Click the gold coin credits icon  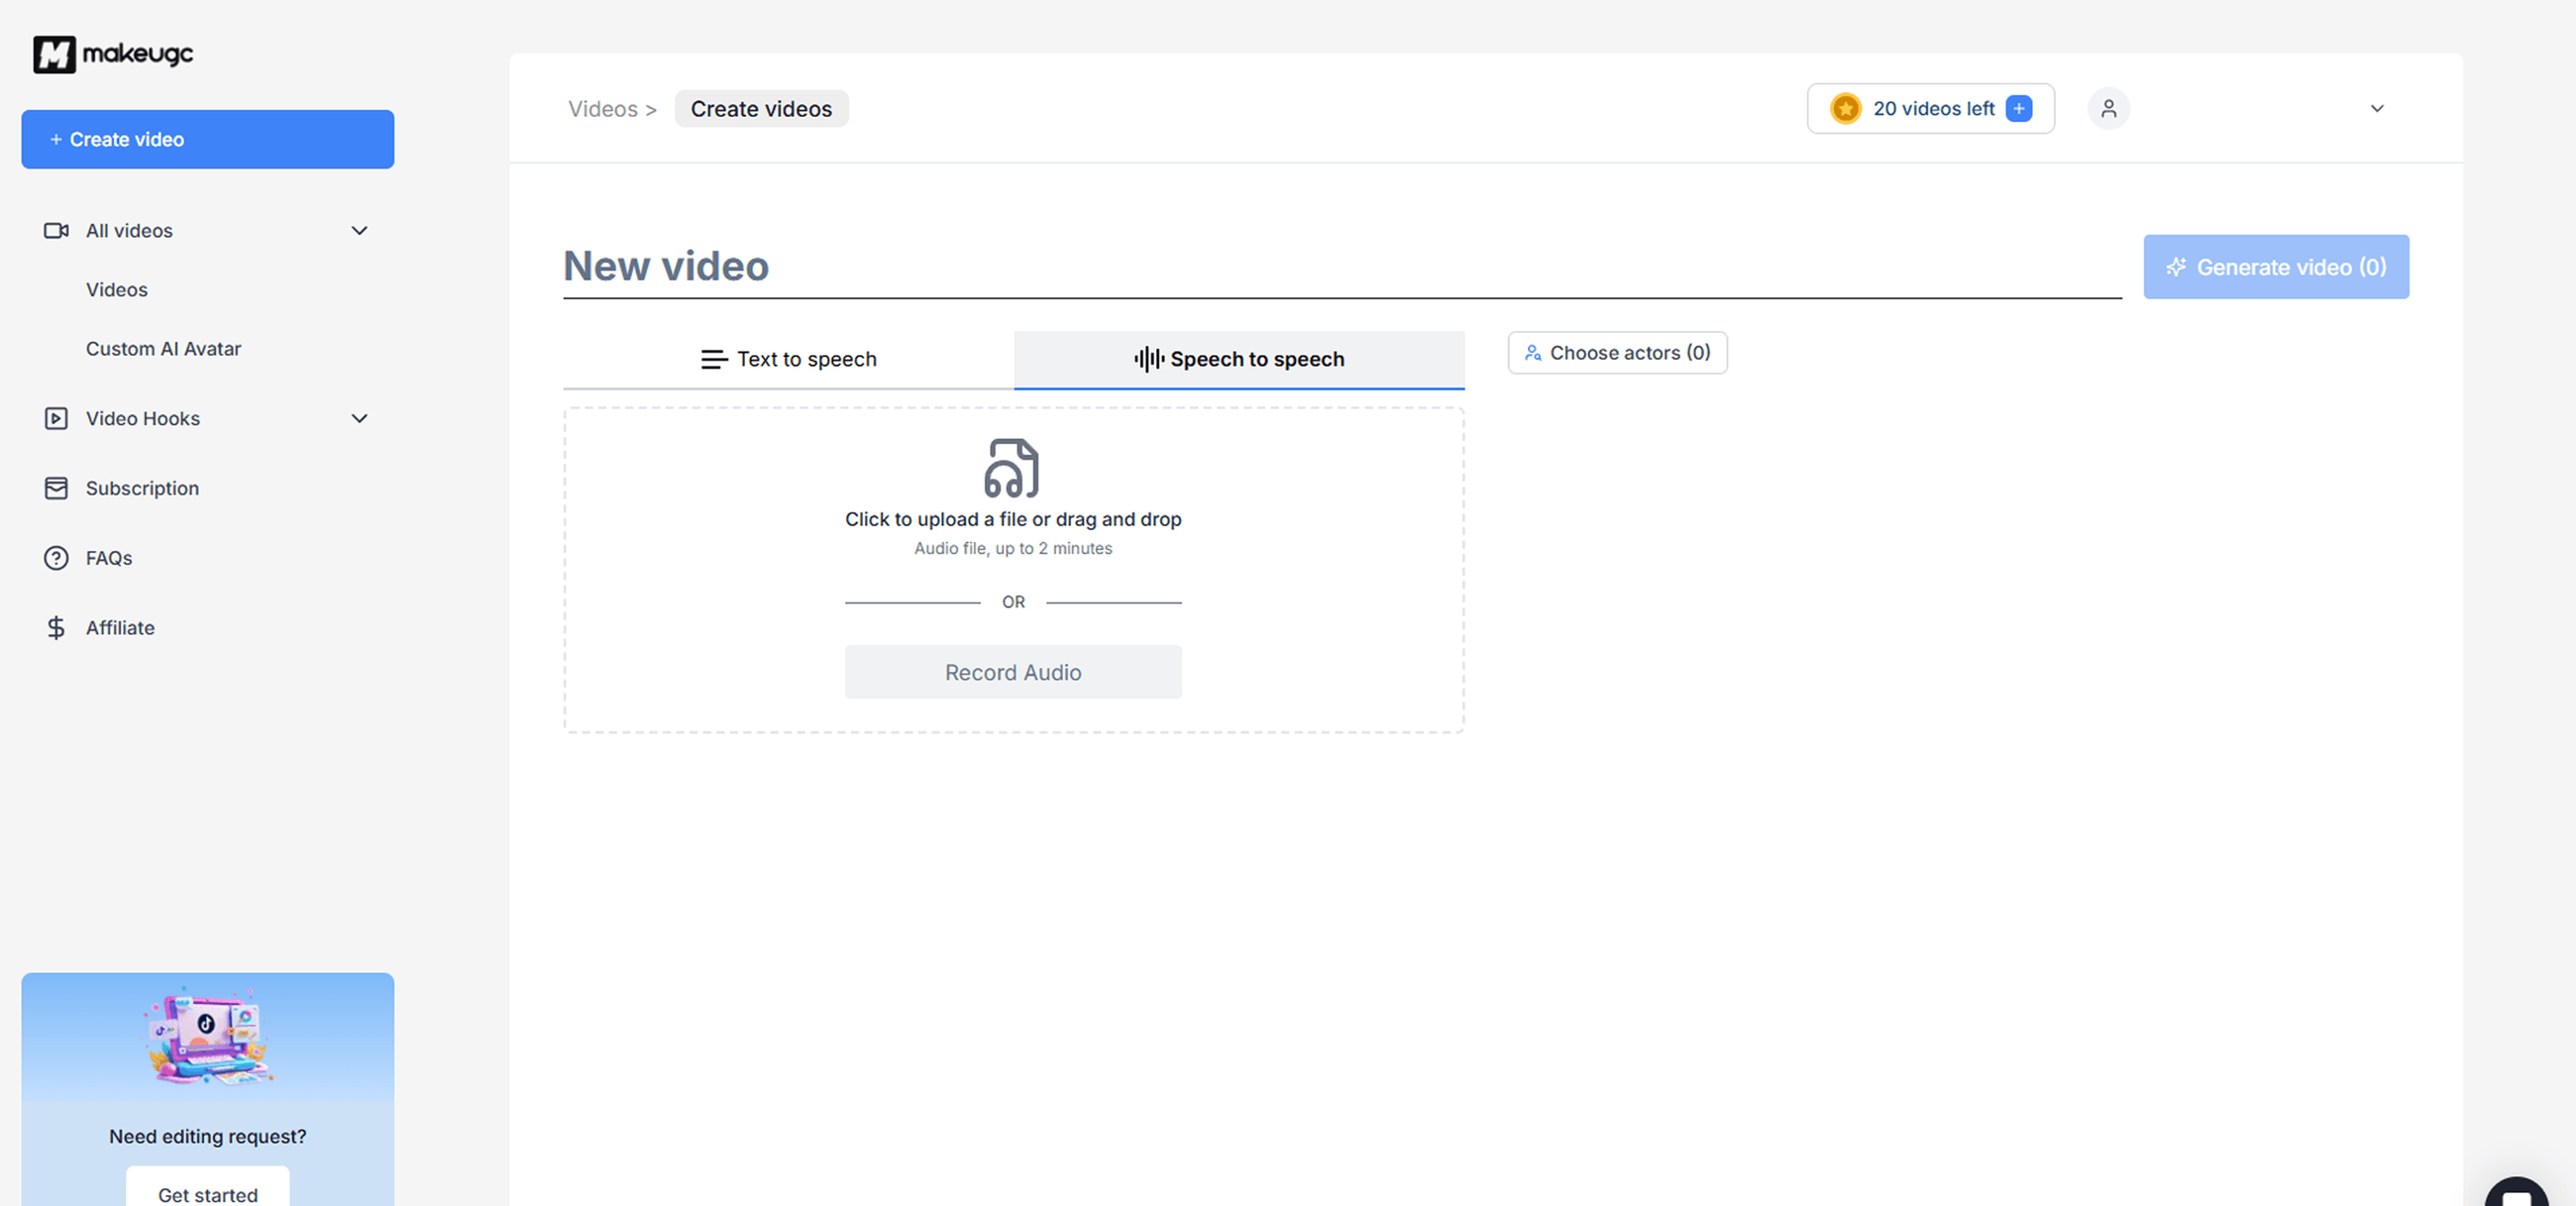tap(1845, 108)
